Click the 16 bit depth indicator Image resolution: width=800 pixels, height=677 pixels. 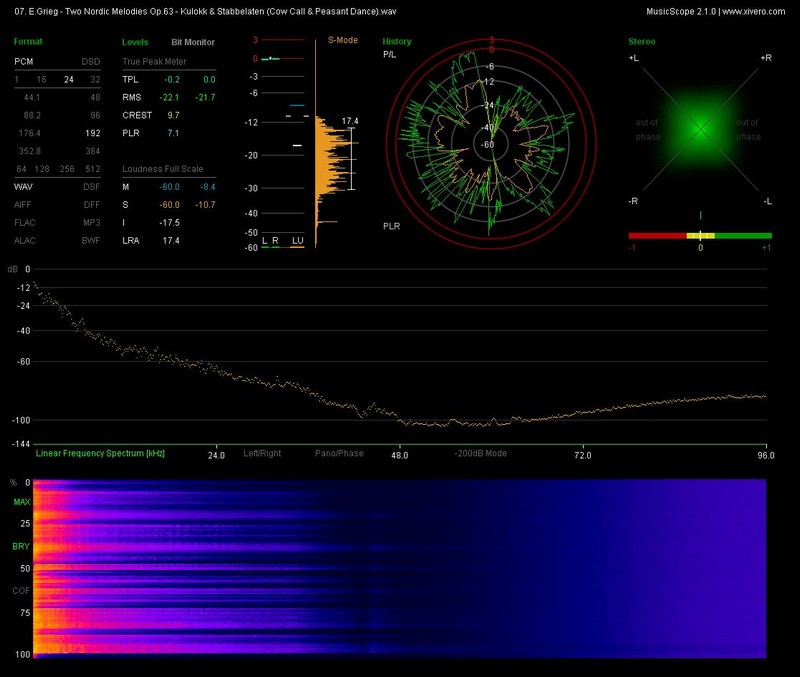(x=41, y=80)
